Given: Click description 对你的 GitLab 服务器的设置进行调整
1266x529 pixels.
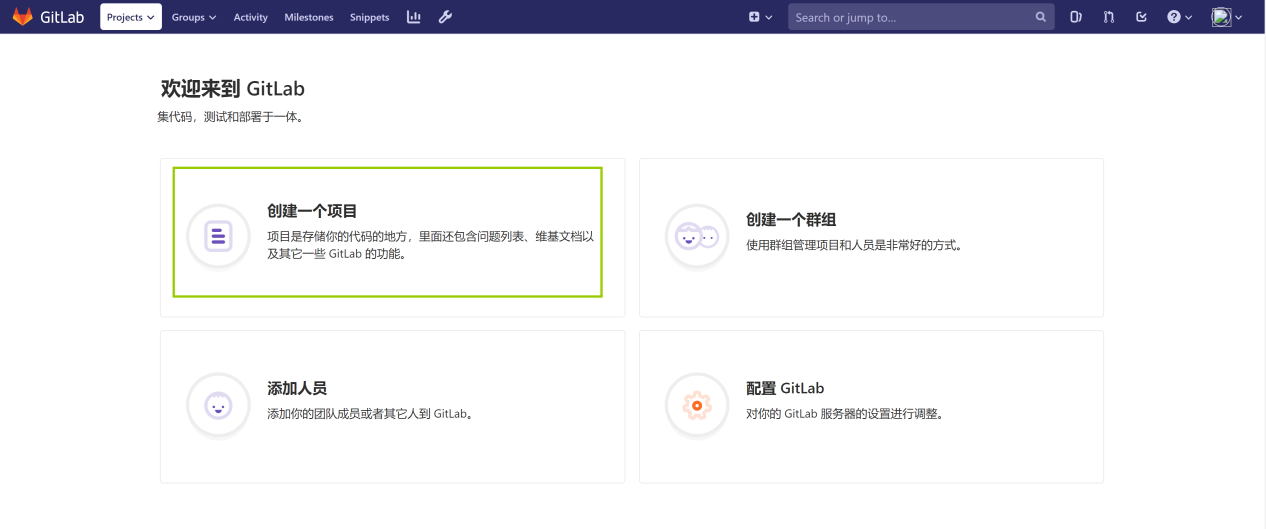Looking at the screenshot, I should coord(846,413).
